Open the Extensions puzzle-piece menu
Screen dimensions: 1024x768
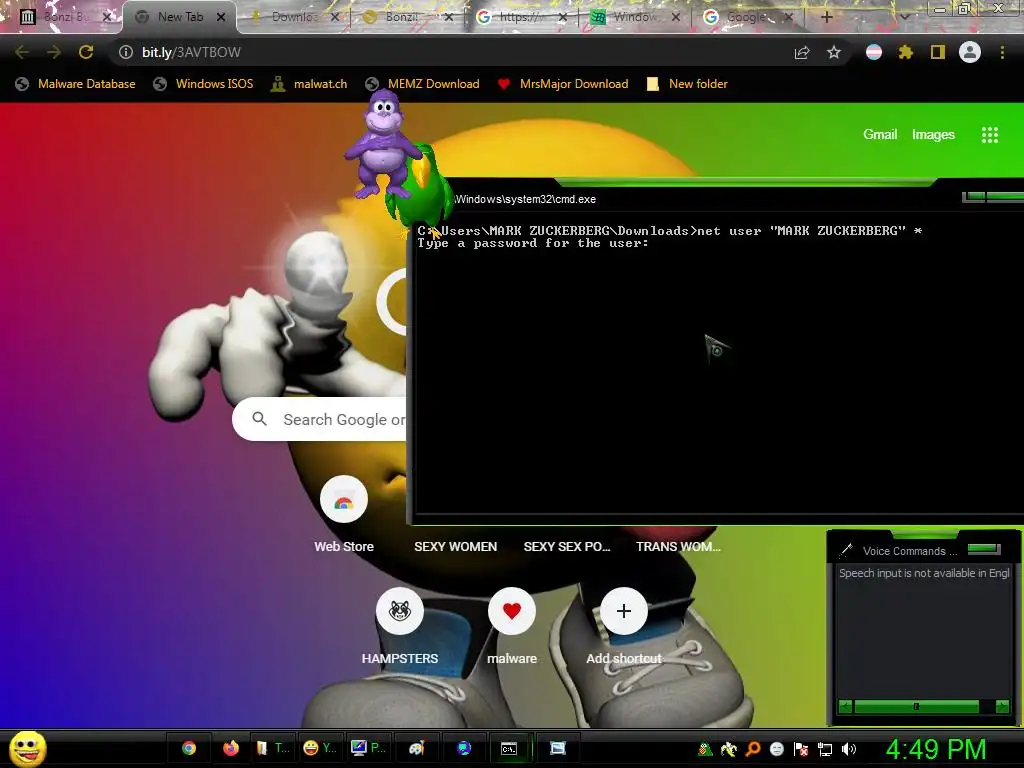point(906,52)
